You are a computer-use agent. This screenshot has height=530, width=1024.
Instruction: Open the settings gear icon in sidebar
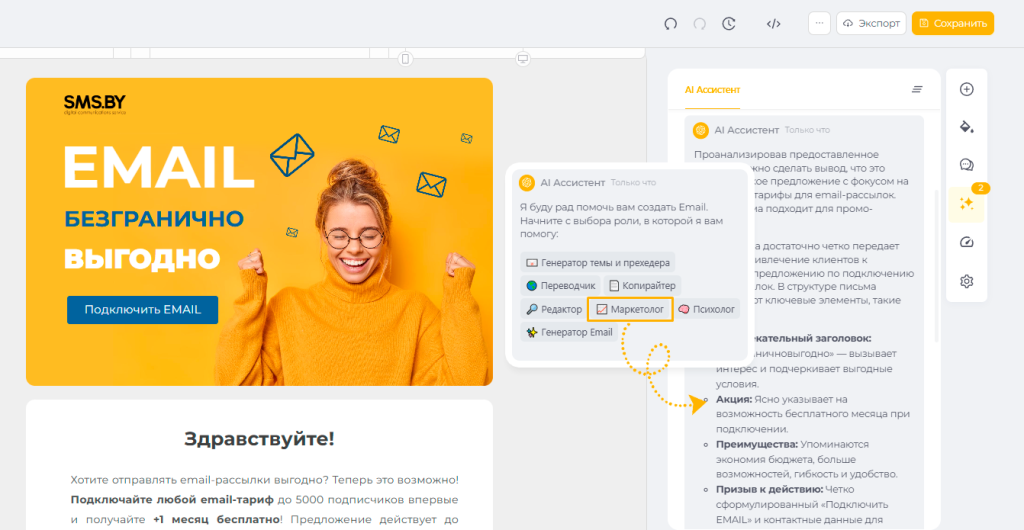tap(966, 281)
